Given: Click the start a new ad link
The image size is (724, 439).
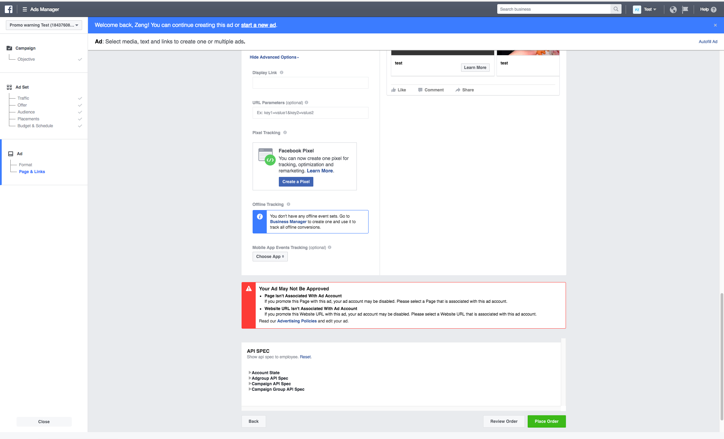Looking at the screenshot, I should [x=259, y=25].
